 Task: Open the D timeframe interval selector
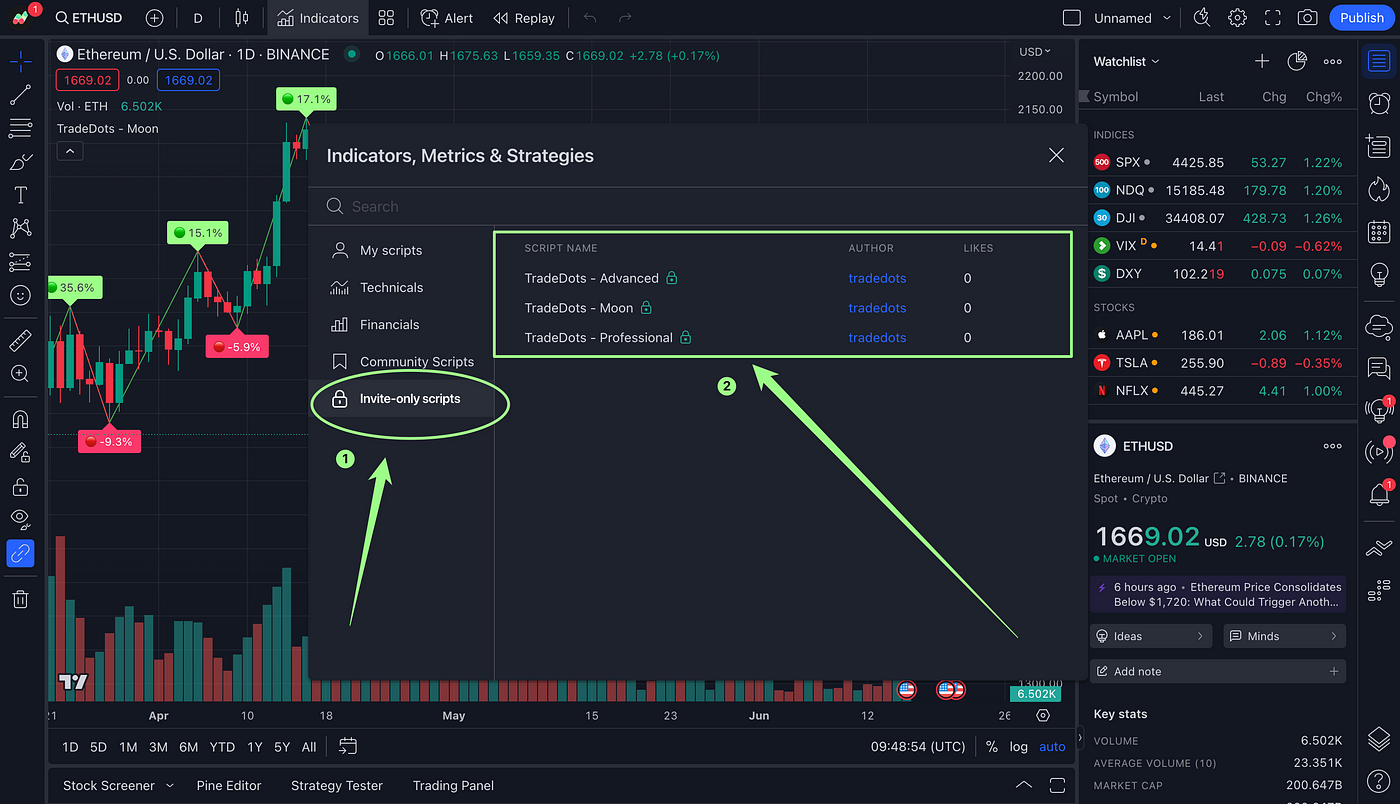[198, 18]
